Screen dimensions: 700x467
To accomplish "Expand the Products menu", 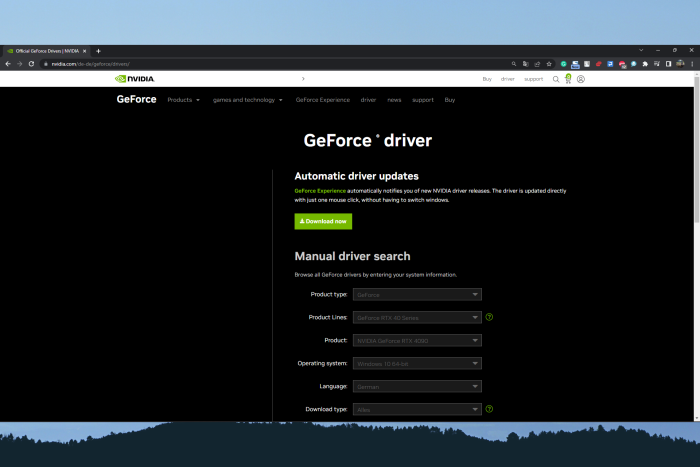I will coord(183,100).
